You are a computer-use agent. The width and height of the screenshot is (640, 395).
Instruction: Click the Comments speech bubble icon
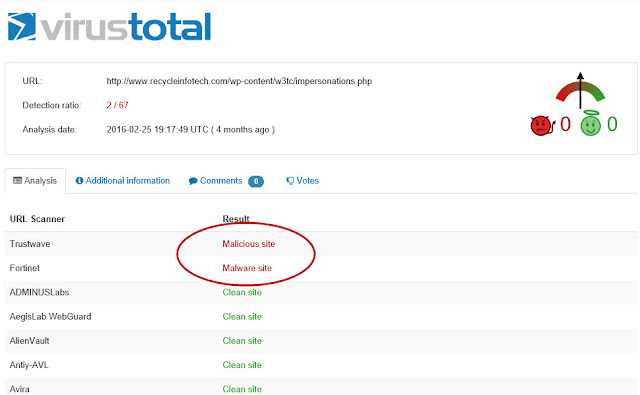(x=193, y=181)
